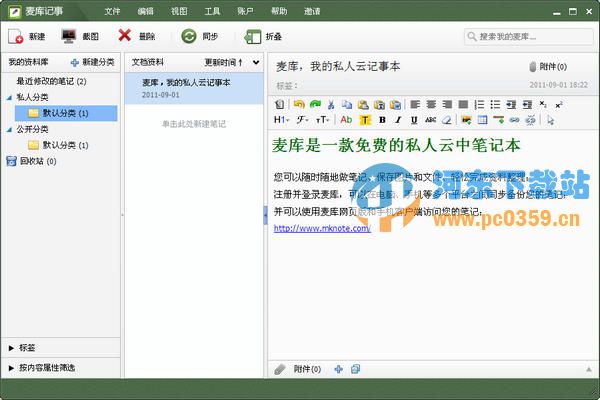Click the note title field
This screenshot has width=600, height=400.
click(338, 67)
